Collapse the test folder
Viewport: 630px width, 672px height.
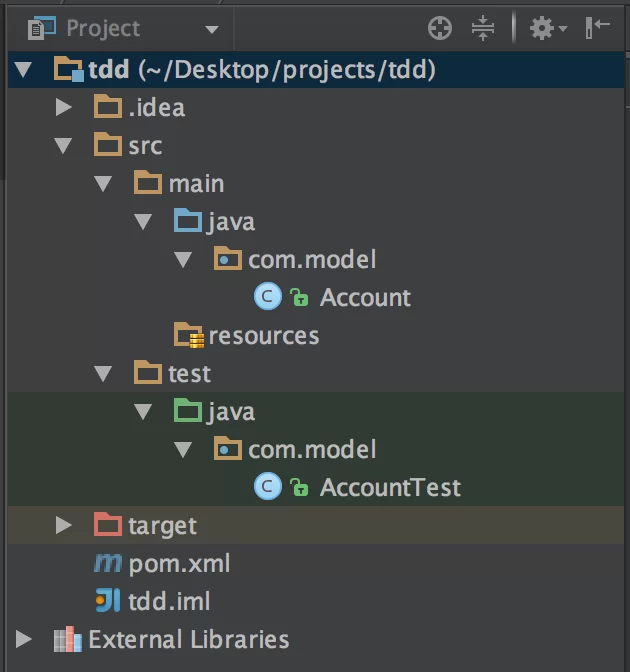tap(103, 373)
